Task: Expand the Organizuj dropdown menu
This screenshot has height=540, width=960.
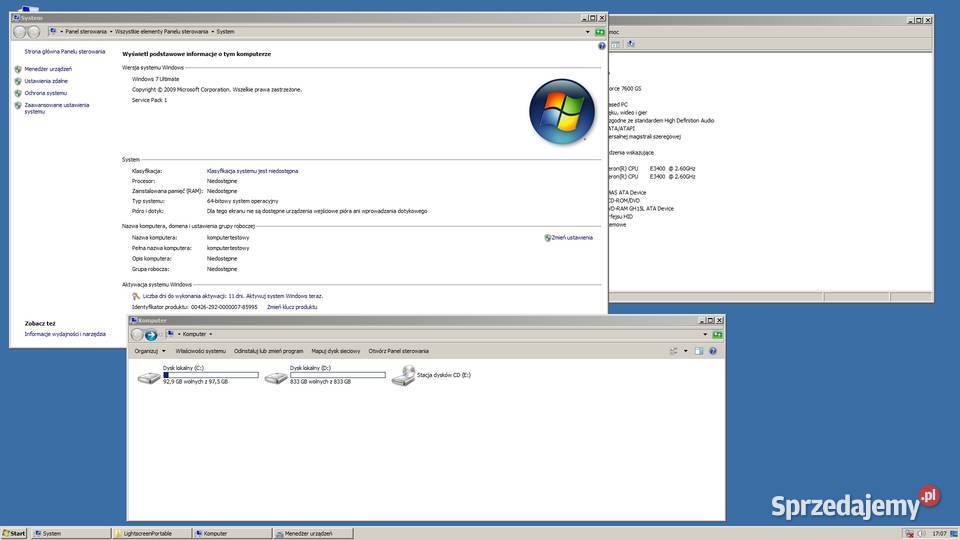Action: 149,351
